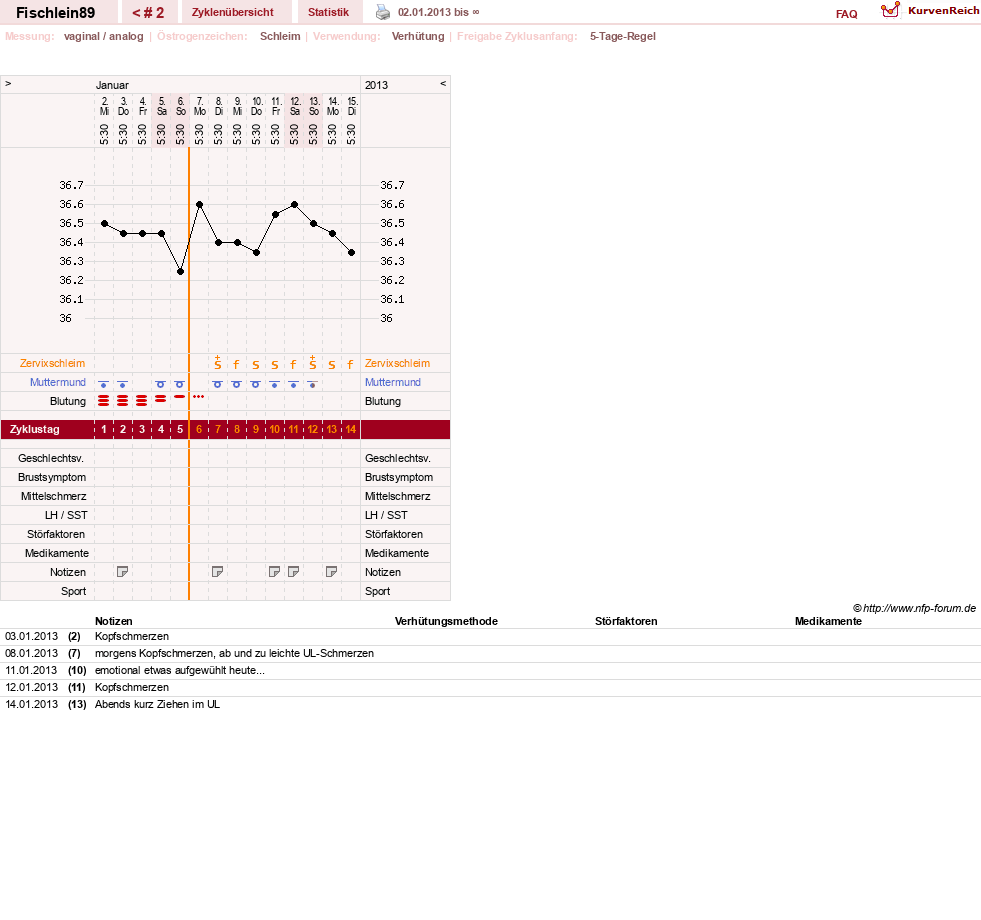This screenshot has height=920, width=981.
Task: Click the '5-Tage-Regel' setting value
Action: pos(623,36)
